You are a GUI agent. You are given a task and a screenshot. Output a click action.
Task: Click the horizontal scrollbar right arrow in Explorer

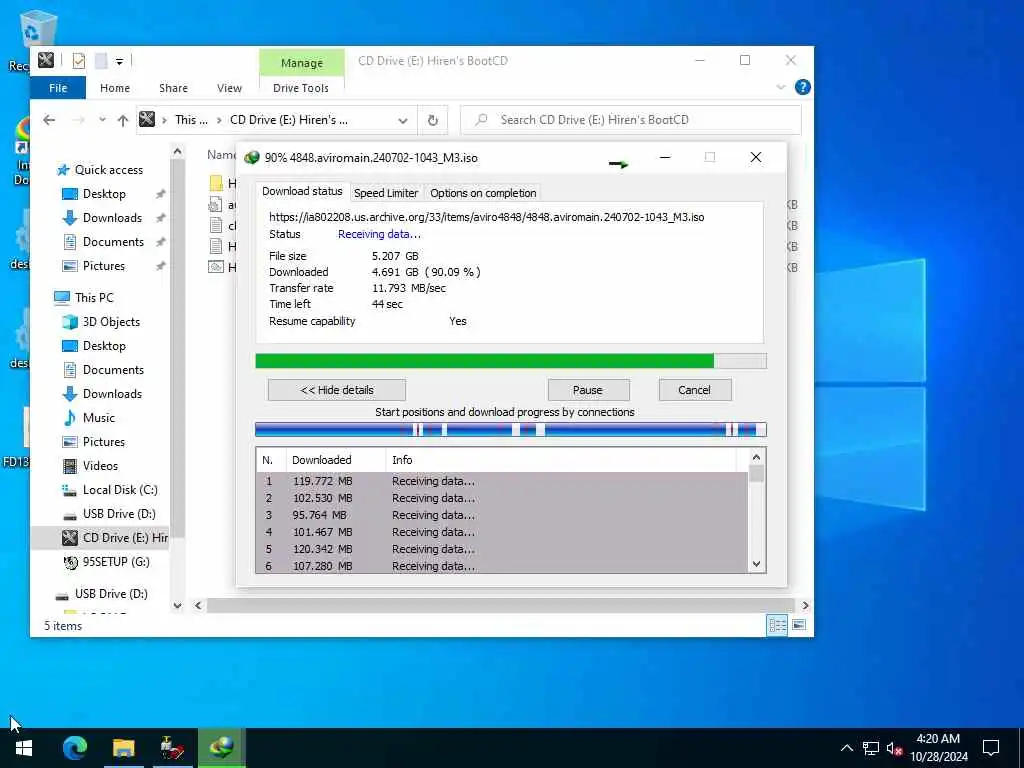click(805, 605)
